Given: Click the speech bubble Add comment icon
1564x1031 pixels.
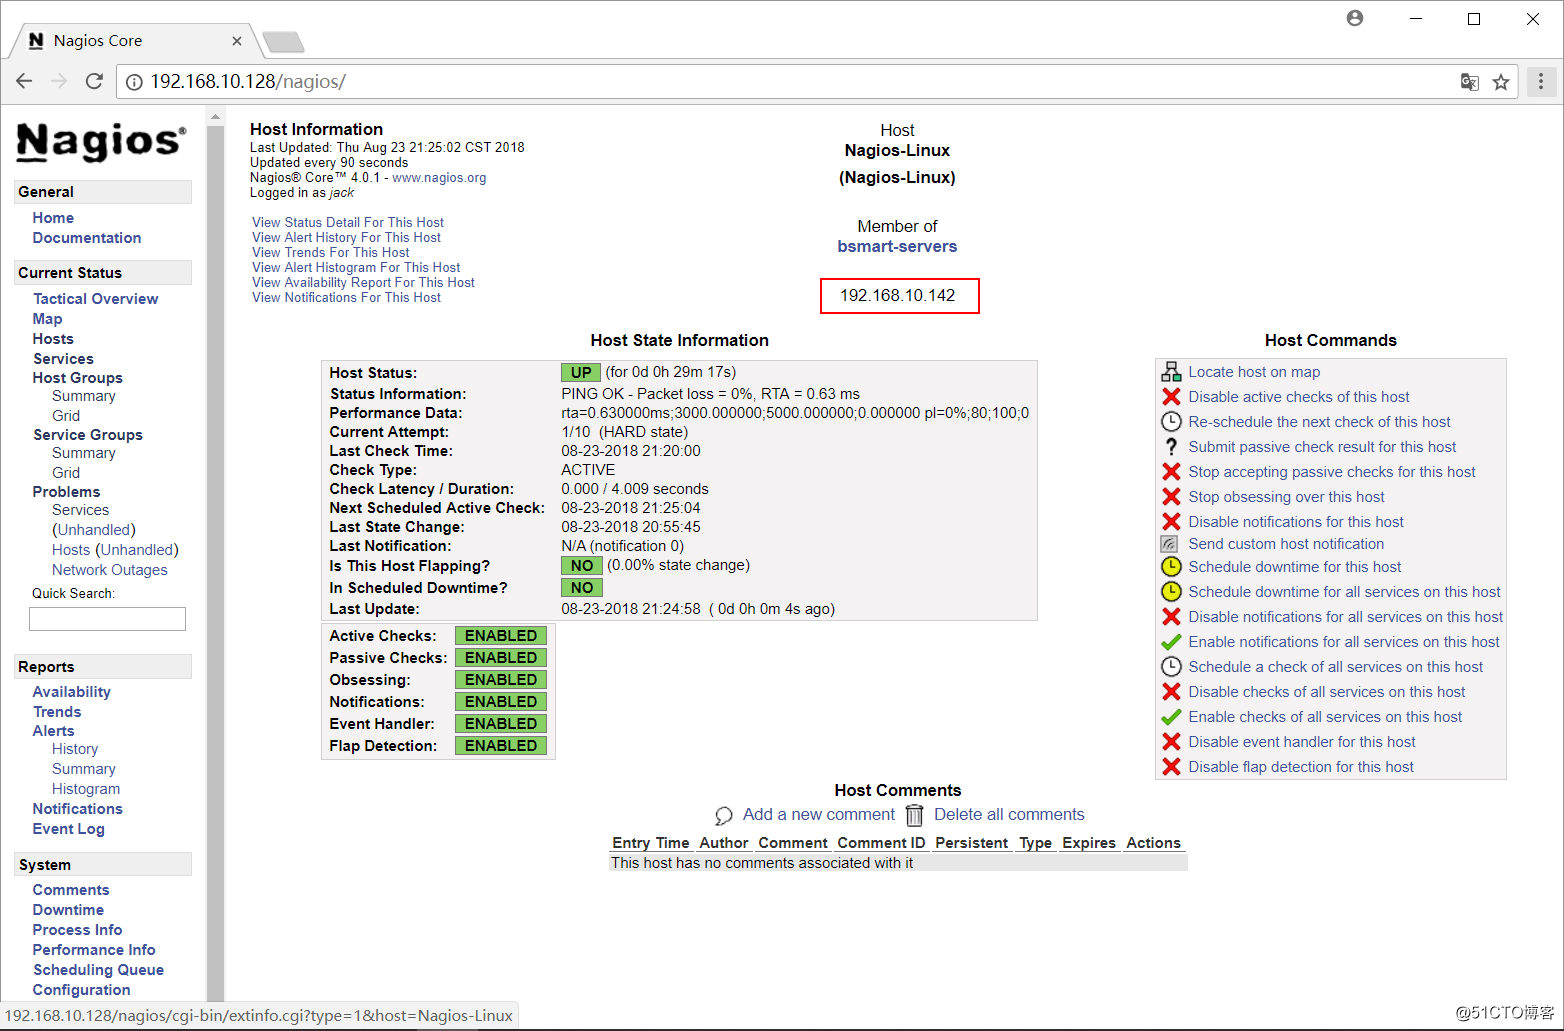Looking at the screenshot, I should tap(724, 816).
